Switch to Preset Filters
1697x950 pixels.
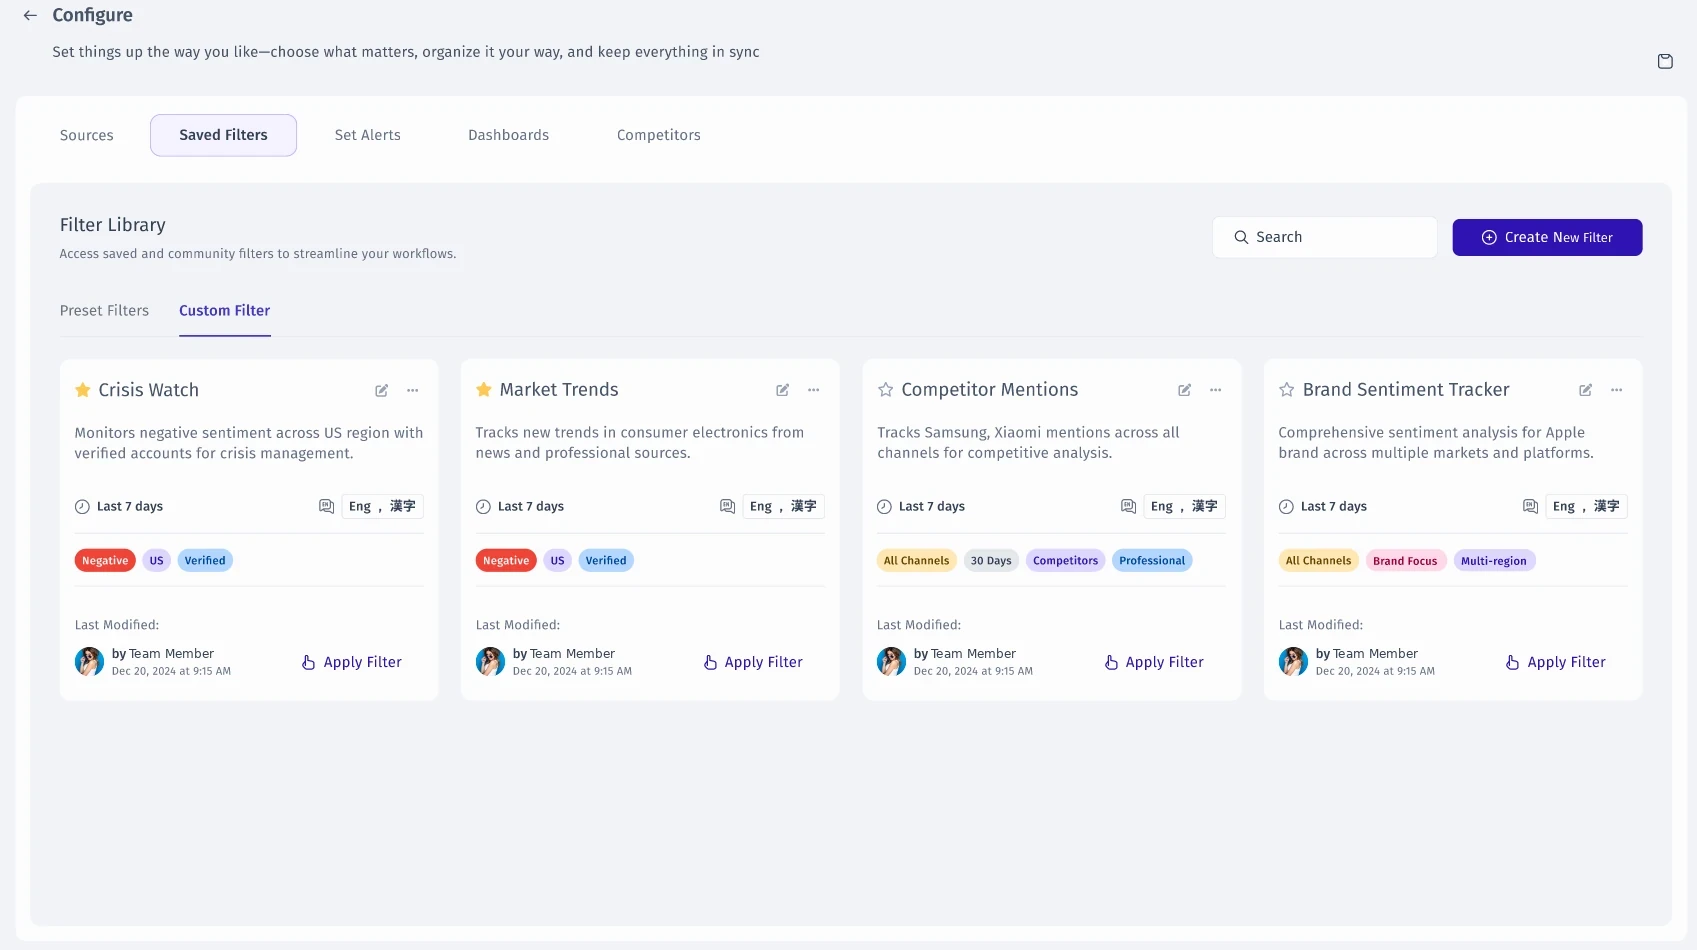click(104, 311)
